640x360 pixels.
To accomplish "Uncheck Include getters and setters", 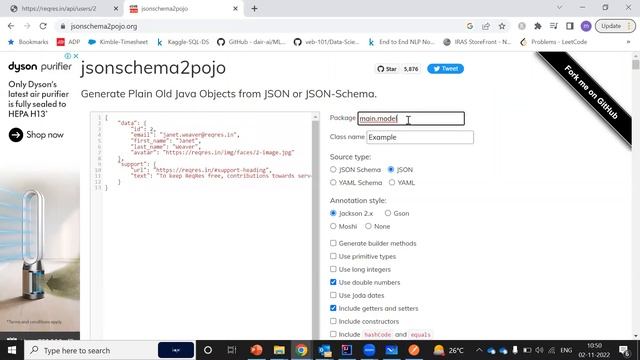I will click(x=333, y=308).
